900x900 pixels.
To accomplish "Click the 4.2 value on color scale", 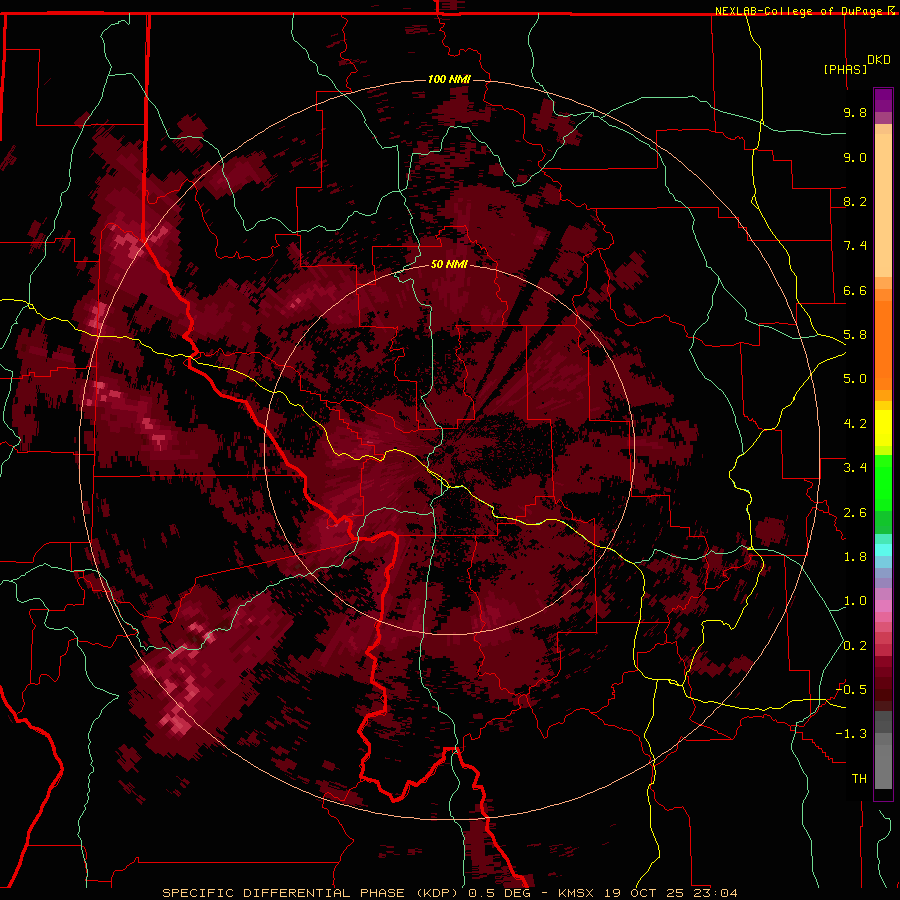I will click(855, 424).
